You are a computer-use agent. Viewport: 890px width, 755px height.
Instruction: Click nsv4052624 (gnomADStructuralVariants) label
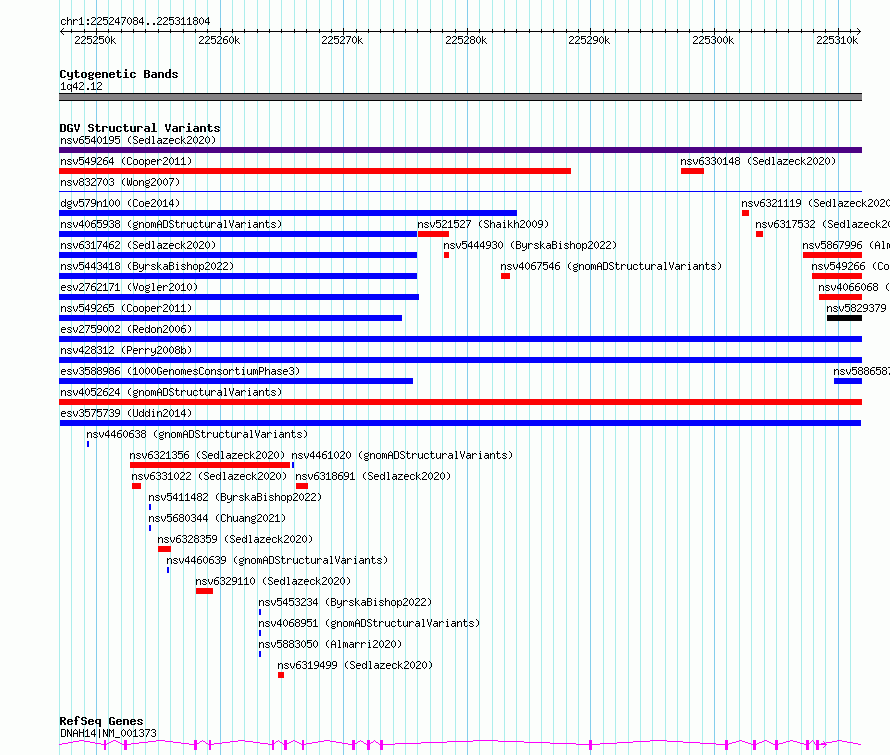[171, 392]
